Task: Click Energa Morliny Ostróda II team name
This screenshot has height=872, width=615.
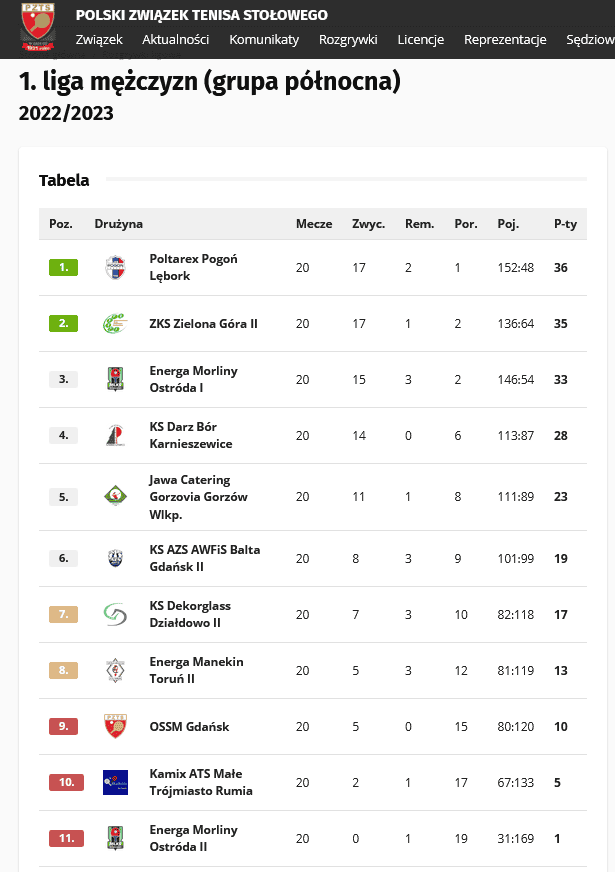Action: (194, 838)
